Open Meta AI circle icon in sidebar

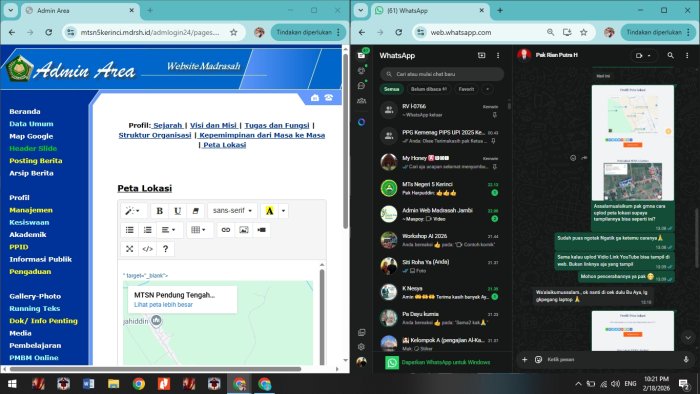(x=362, y=122)
